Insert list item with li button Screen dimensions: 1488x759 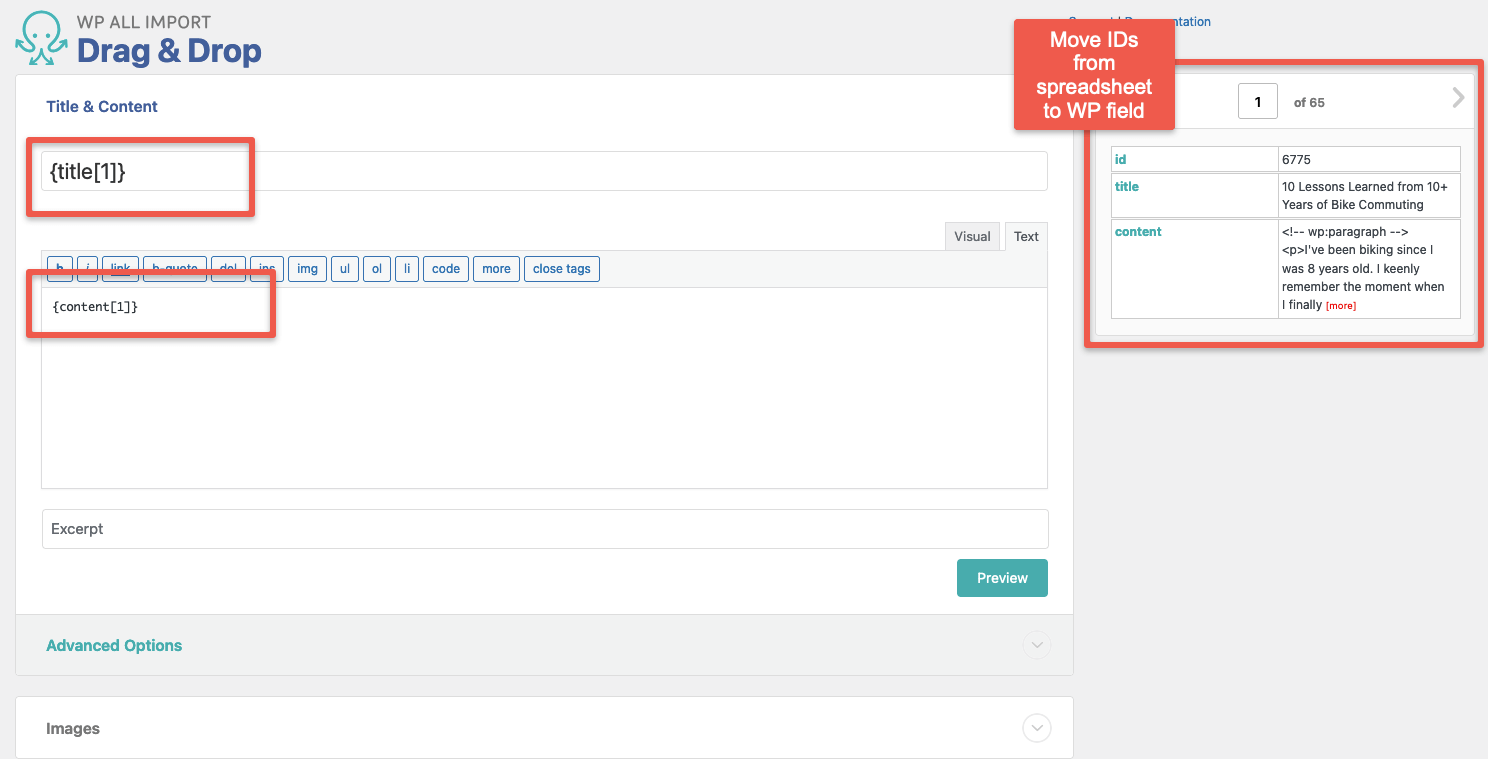[x=406, y=269]
